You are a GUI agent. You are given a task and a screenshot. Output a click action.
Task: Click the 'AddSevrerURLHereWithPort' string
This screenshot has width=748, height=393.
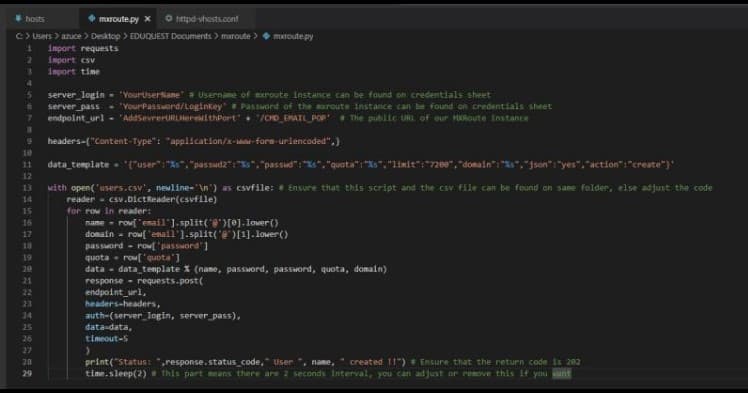pos(180,118)
